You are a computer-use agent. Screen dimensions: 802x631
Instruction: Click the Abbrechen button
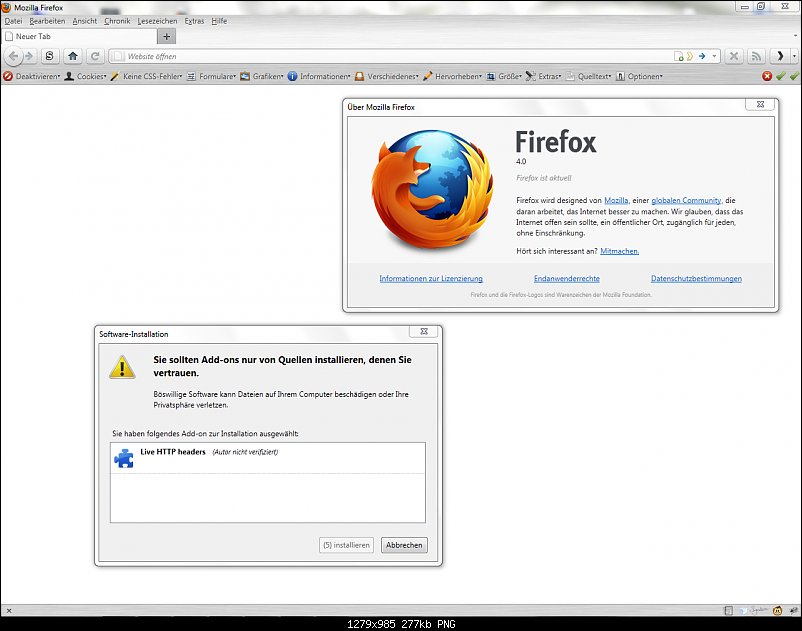(x=405, y=545)
